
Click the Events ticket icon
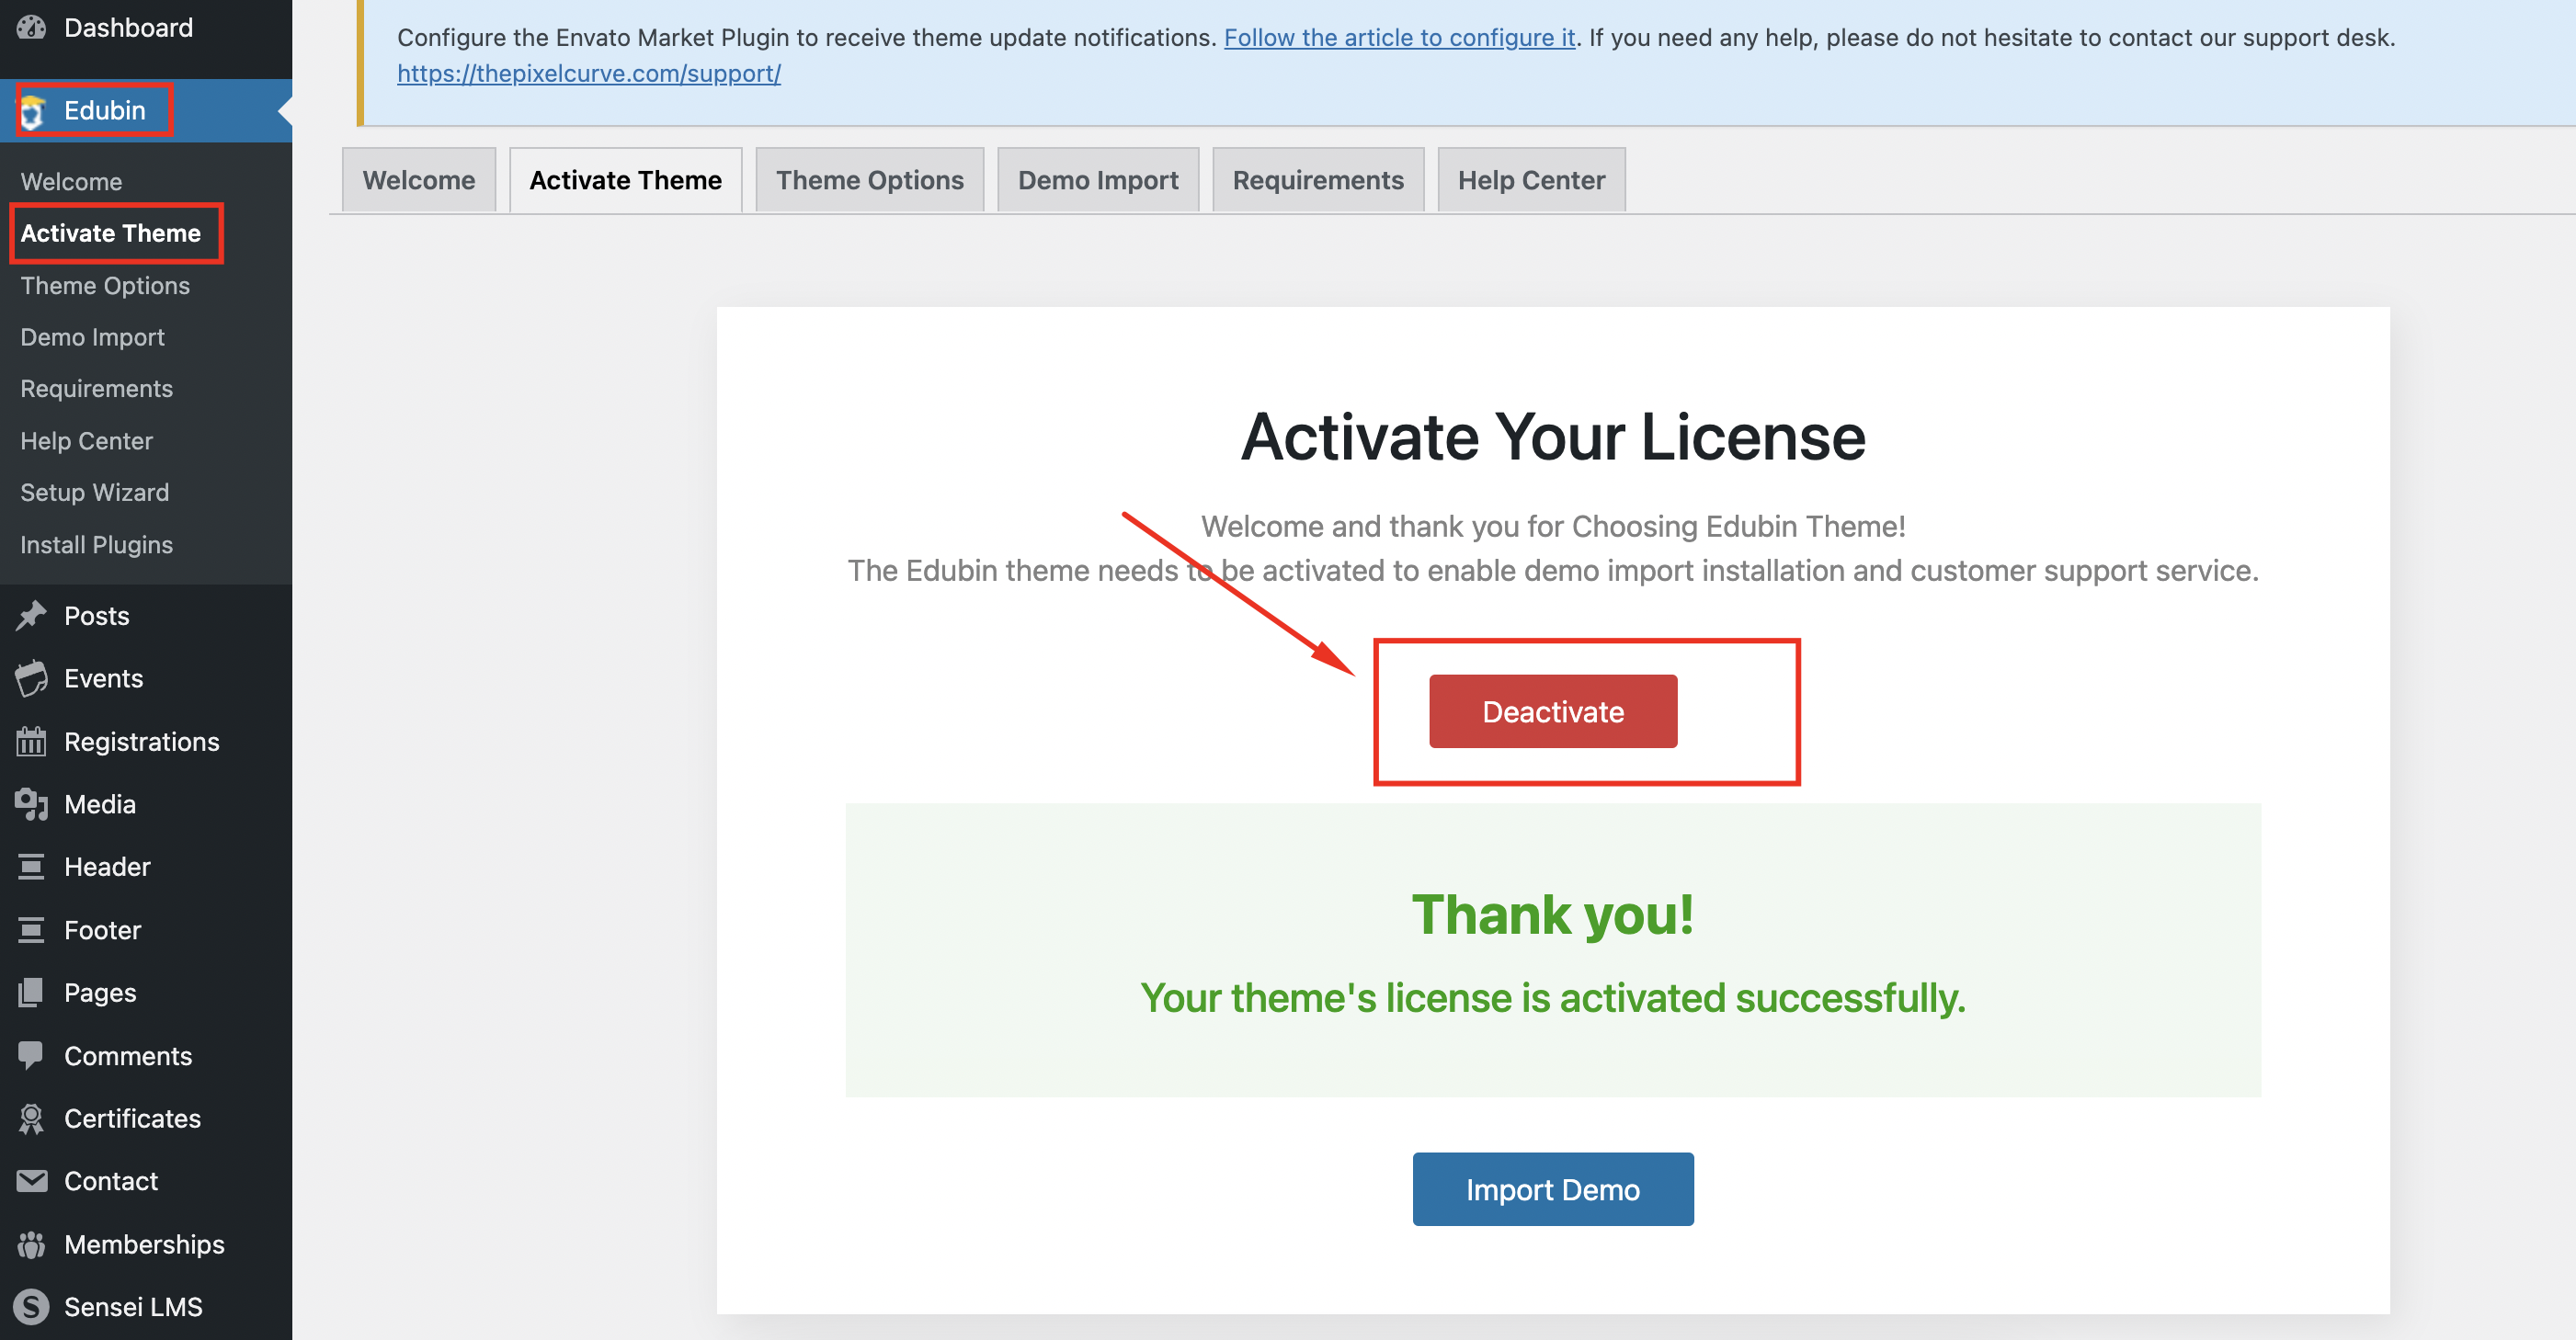[31, 679]
